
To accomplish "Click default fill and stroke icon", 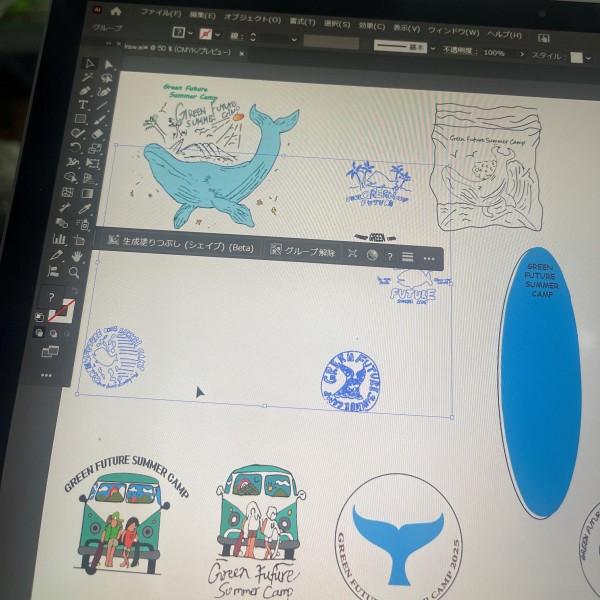I will [39, 317].
